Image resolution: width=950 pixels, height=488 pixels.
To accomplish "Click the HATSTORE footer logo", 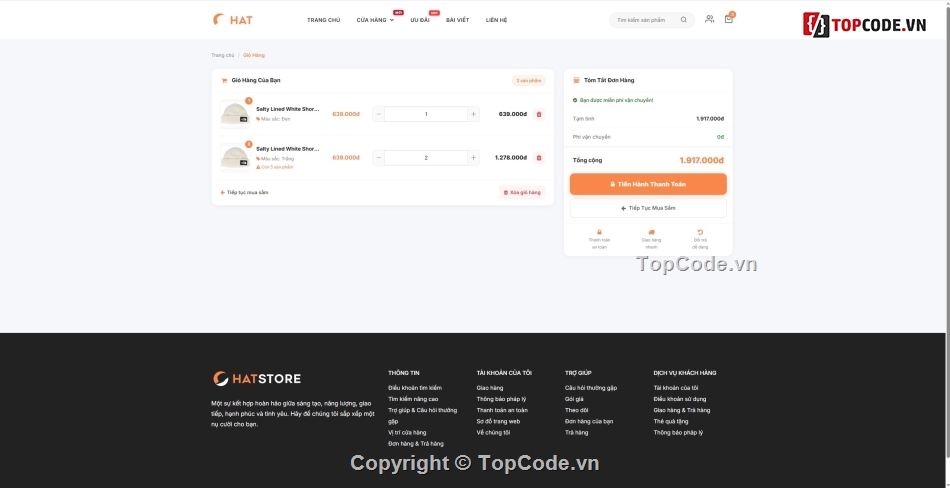I will pyautogui.click(x=257, y=379).
